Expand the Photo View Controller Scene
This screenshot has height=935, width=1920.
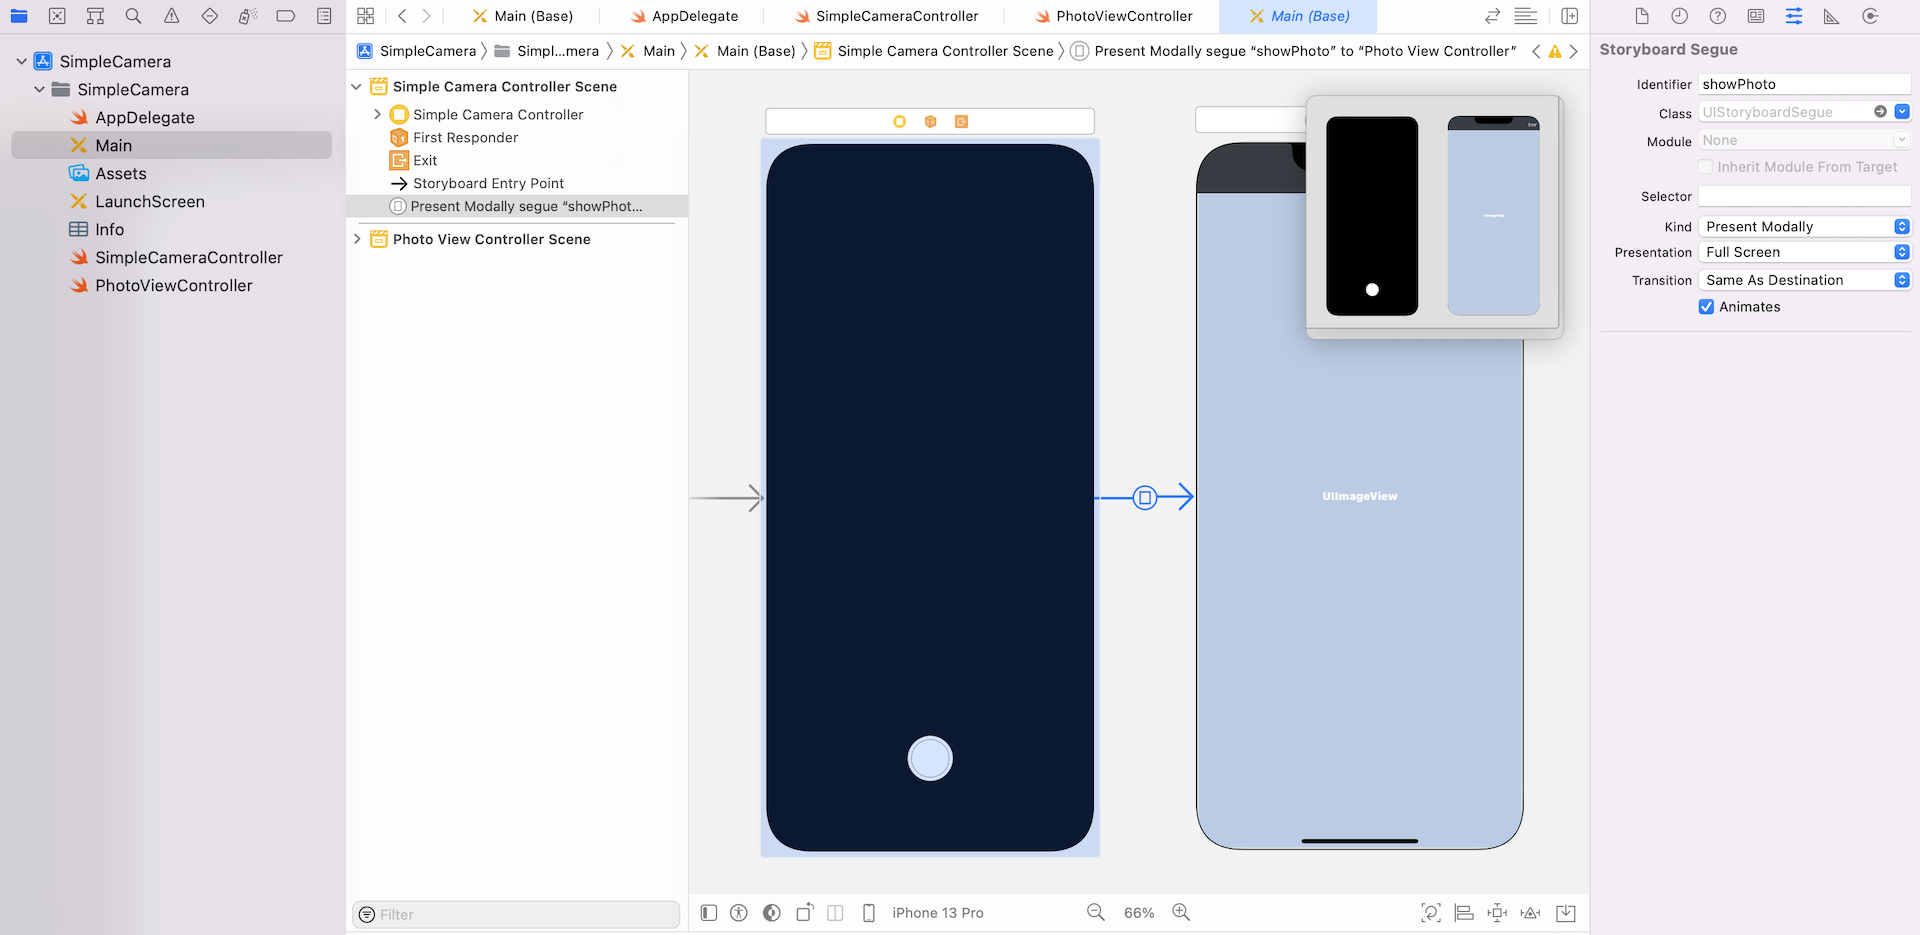pos(357,239)
